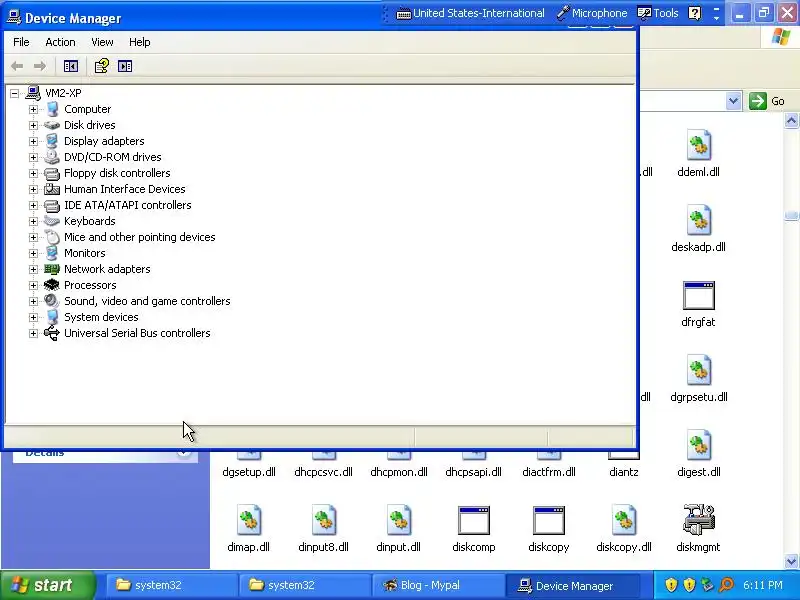Open the Action menu
Image resolution: width=800 pixels, height=600 pixels.
tap(60, 42)
